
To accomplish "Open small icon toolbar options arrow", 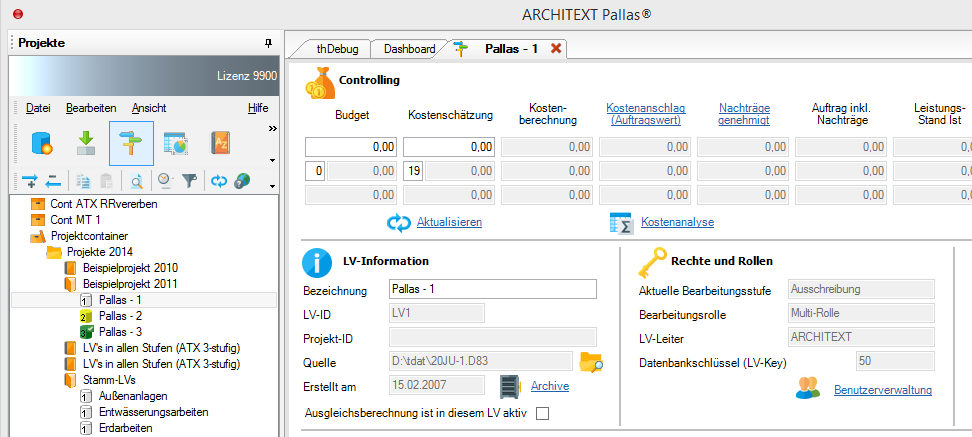I will [x=272, y=186].
